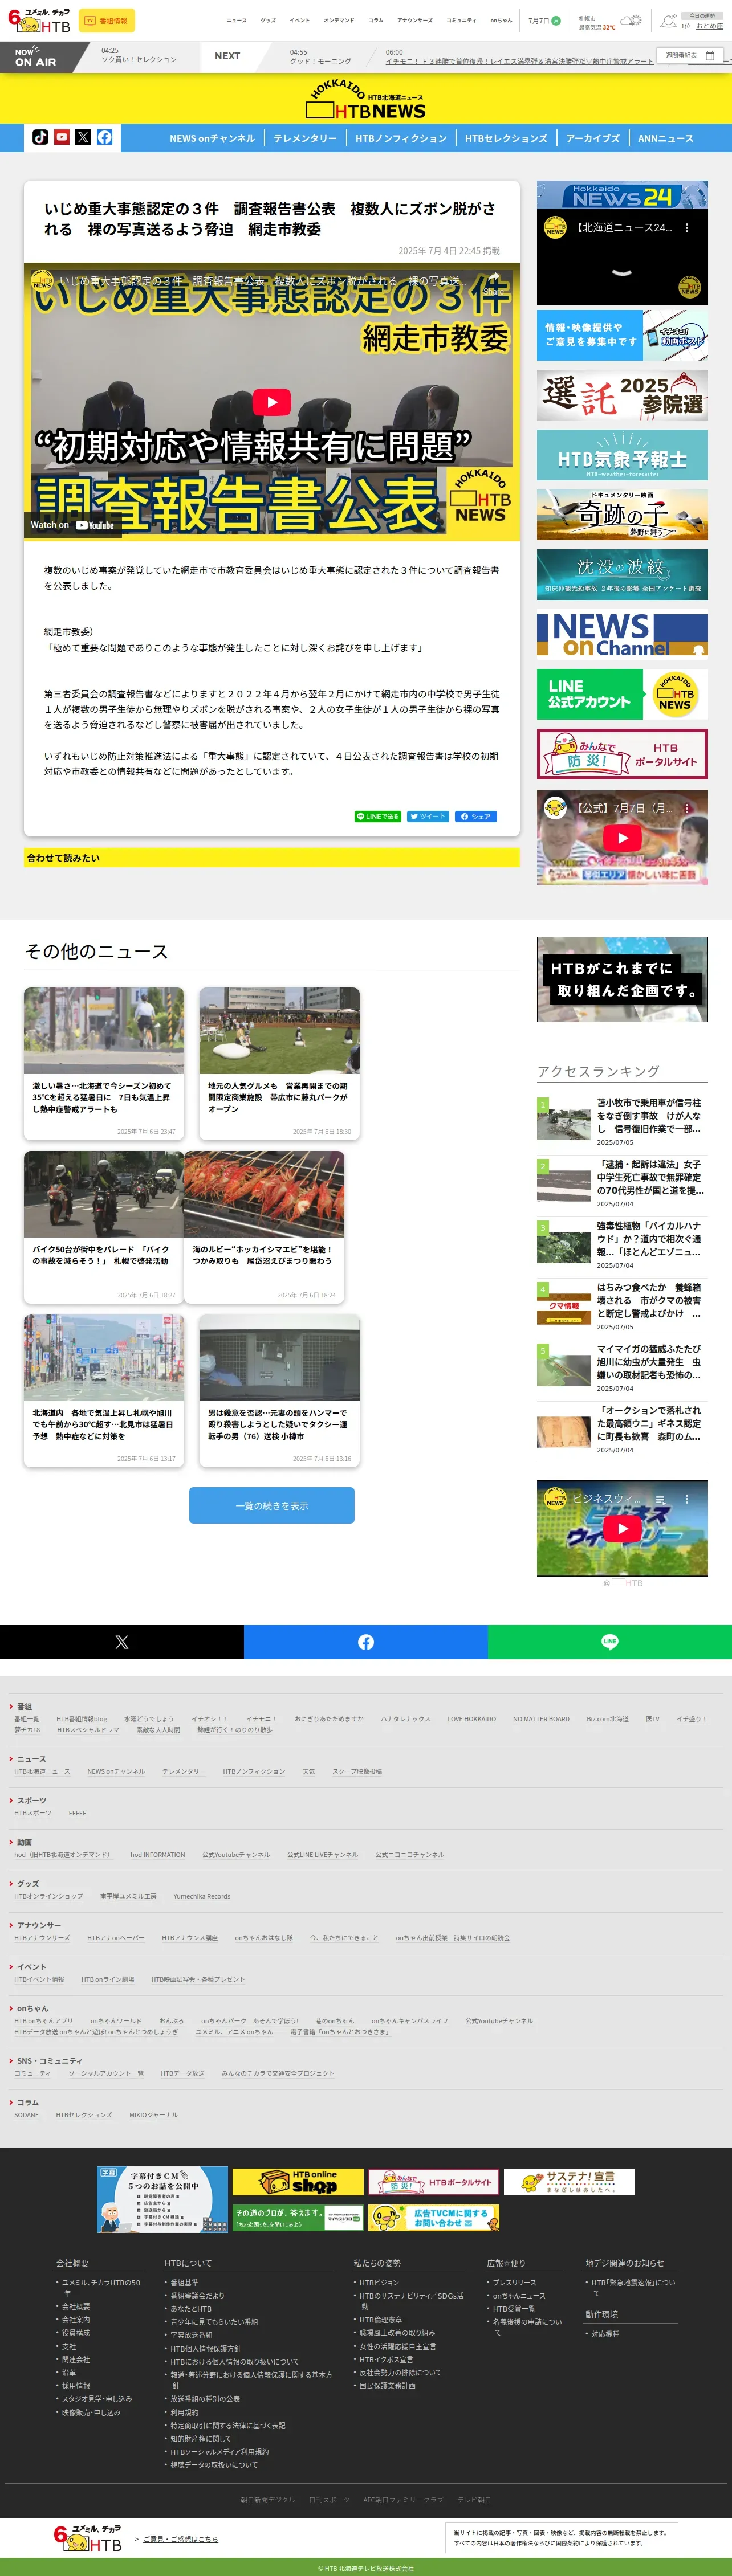Click the HTB logo in top-left header
The height and width of the screenshot is (2576, 732).
pyautogui.click(x=39, y=20)
